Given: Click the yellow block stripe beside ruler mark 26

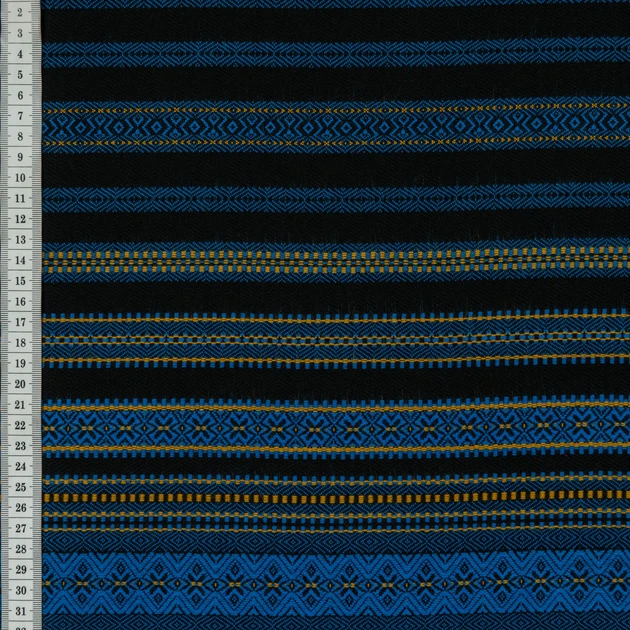Looking at the screenshot, I should coord(336,498).
